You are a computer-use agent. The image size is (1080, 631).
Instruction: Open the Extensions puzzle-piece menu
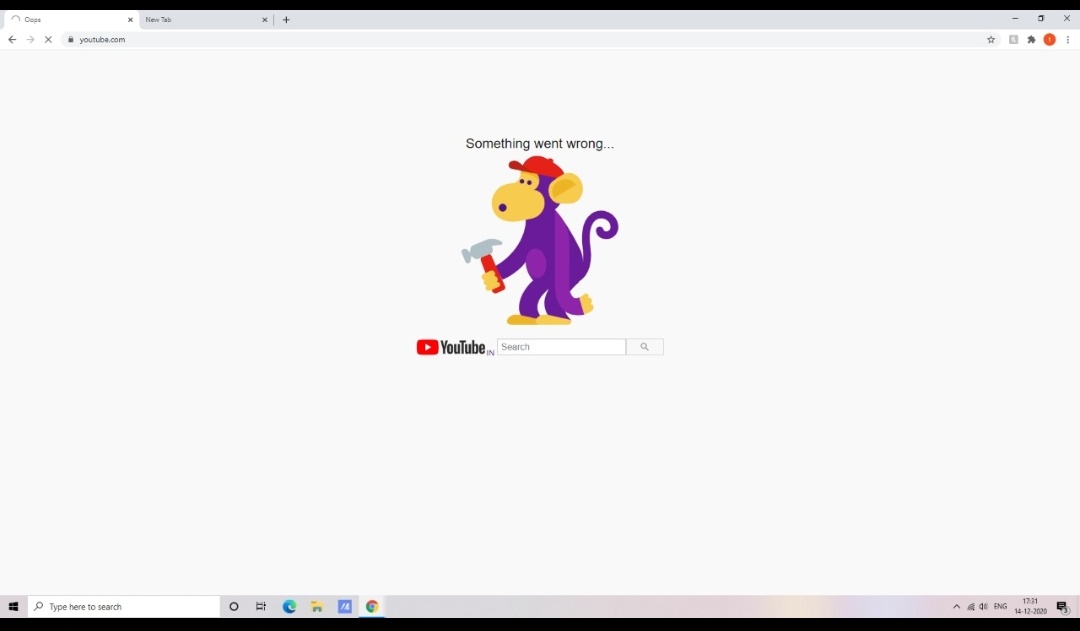[x=1031, y=39]
